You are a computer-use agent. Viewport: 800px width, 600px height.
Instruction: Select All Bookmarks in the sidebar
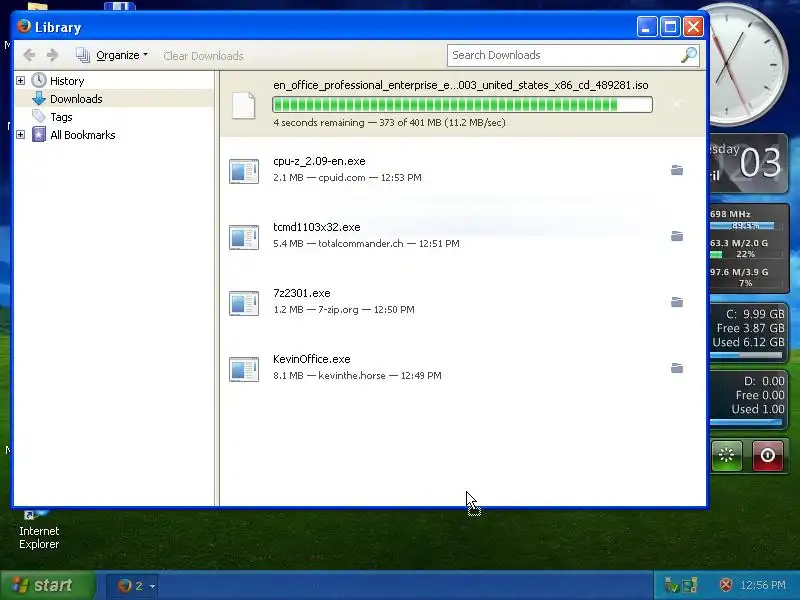pyautogui.click(x=83, y=135)
